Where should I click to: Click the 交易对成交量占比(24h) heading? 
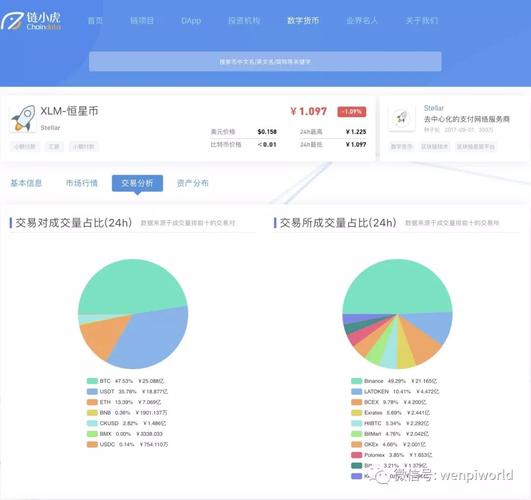73,223
